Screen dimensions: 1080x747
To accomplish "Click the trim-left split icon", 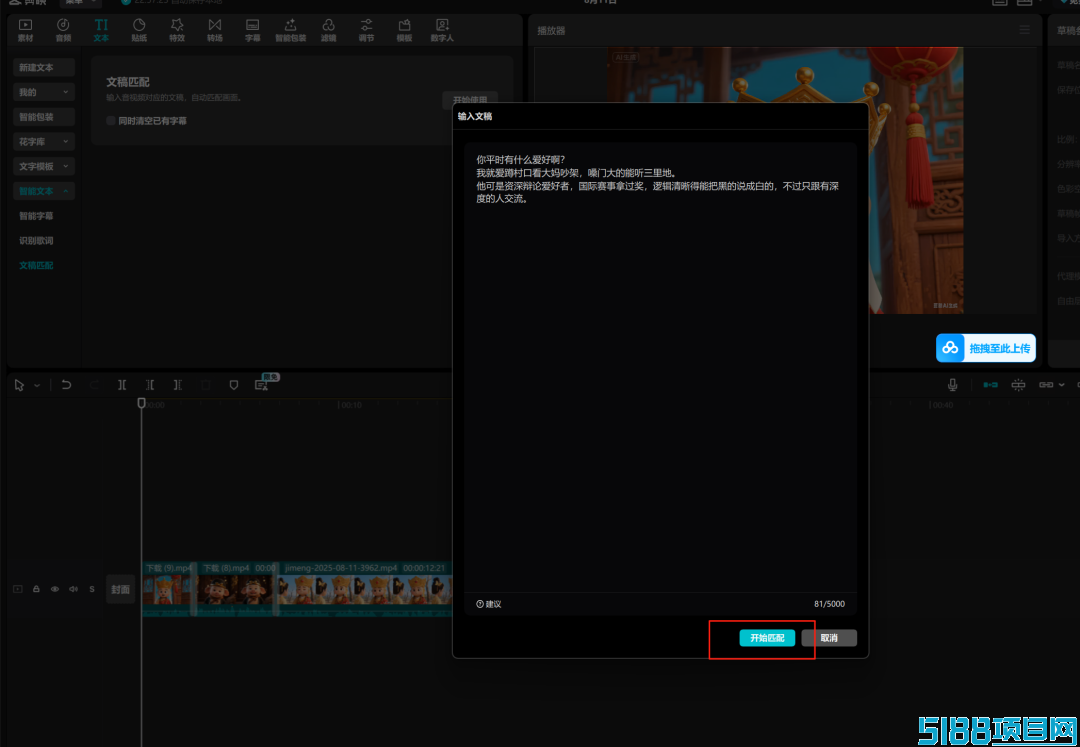I will 149,385.
